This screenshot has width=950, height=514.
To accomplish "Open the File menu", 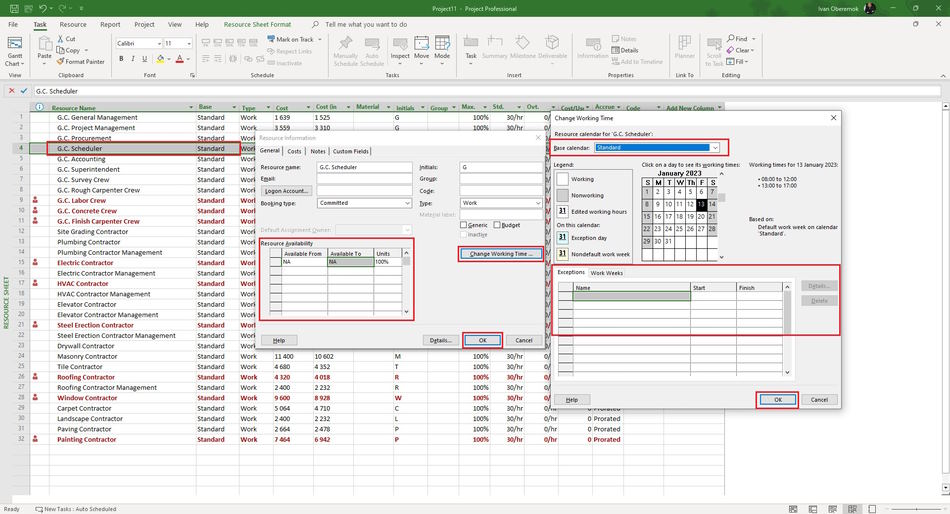I will coord(13,24).
